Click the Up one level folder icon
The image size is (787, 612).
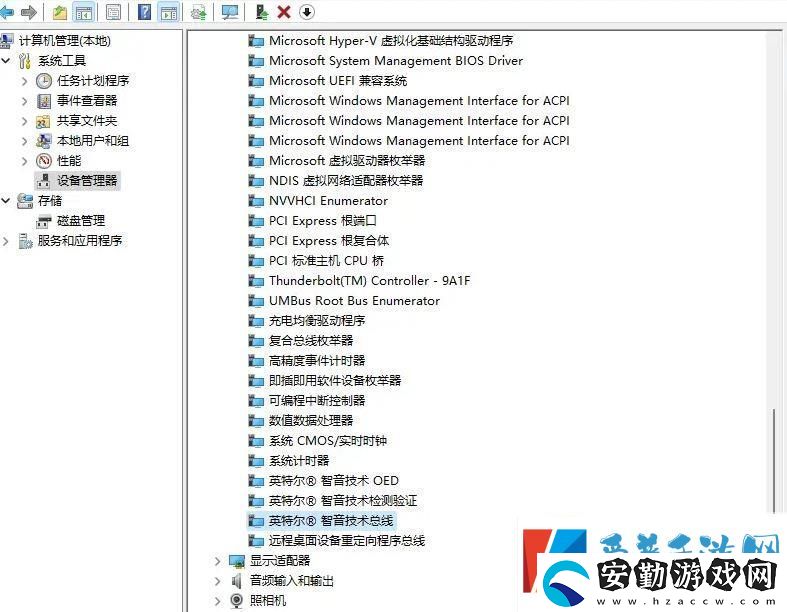tap(60, 12)
